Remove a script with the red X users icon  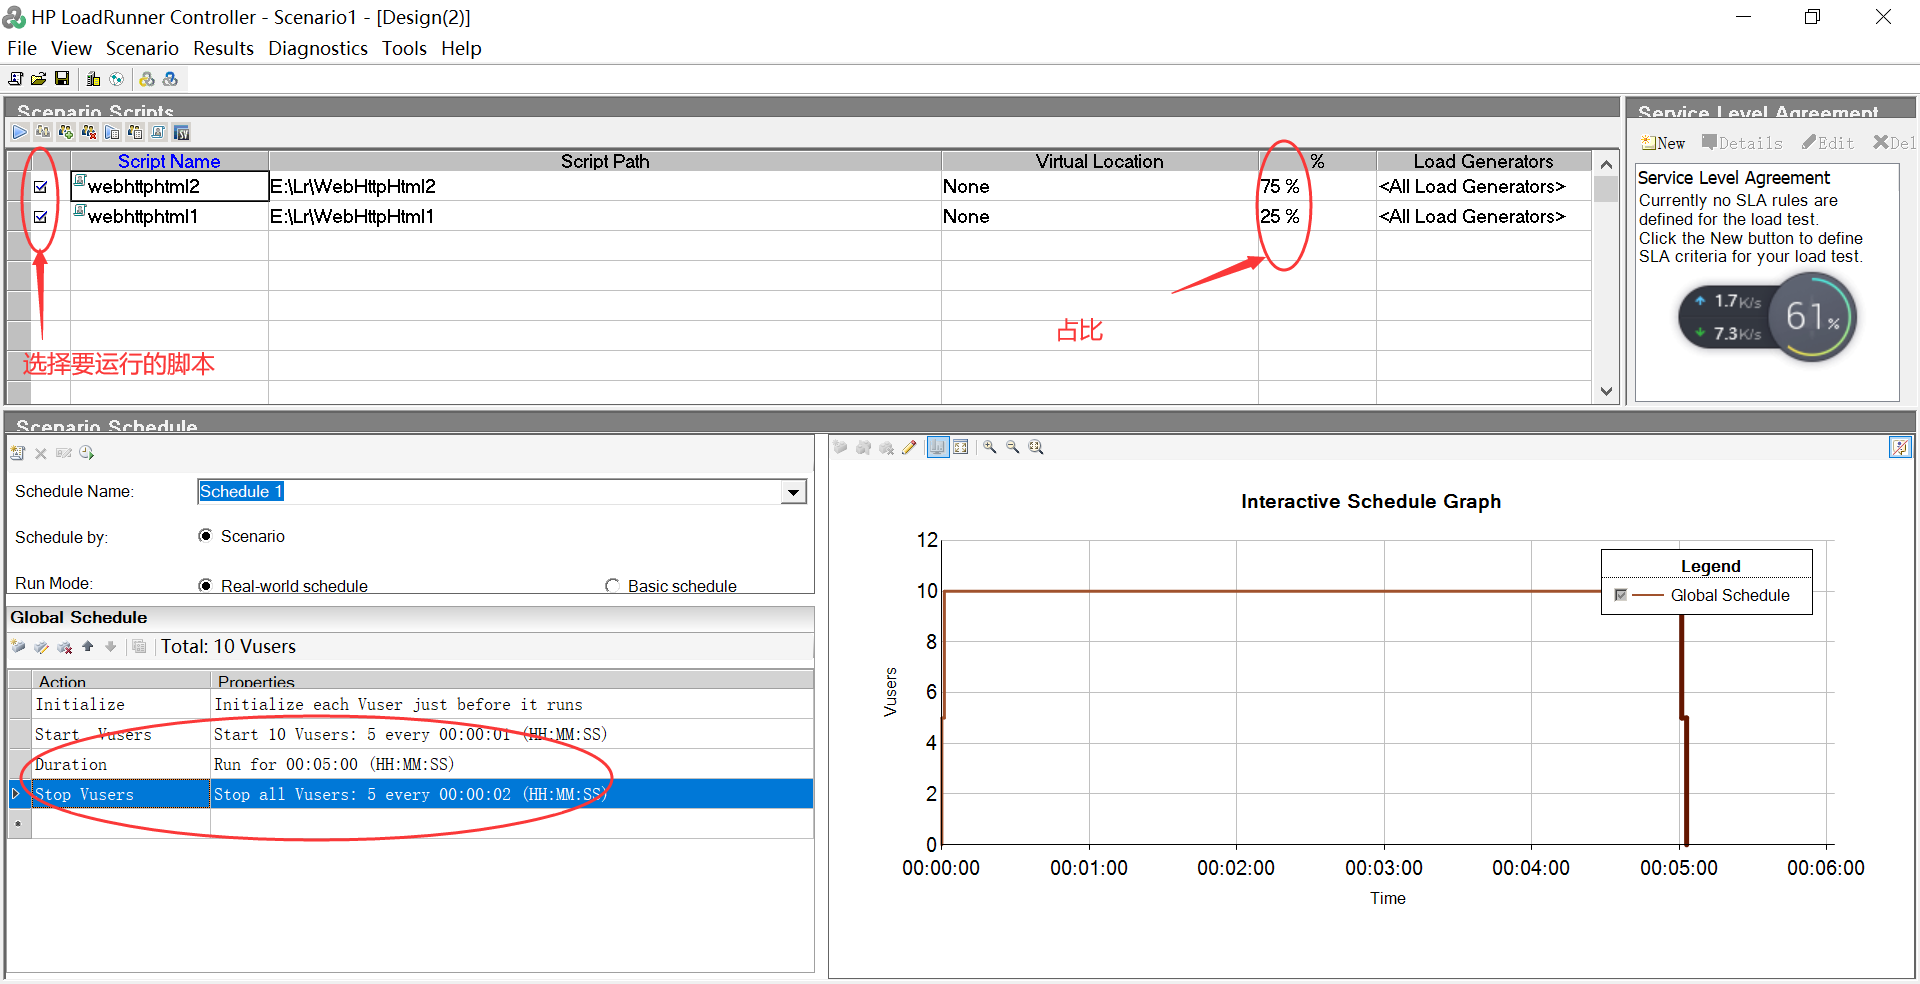tap(89, 132)
